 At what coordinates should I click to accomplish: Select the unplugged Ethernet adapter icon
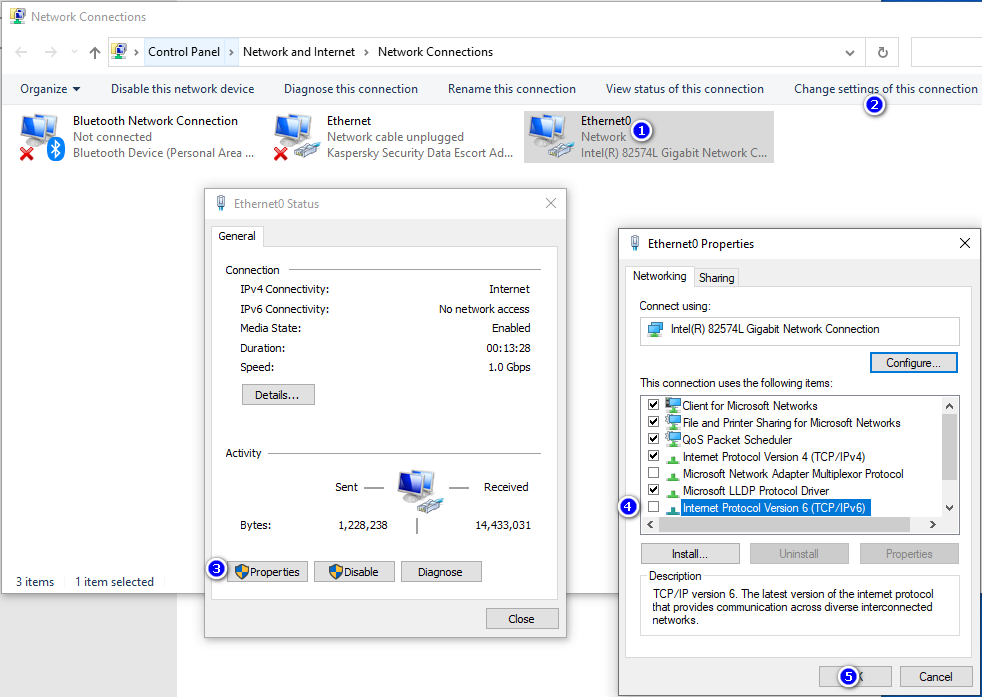(295, 136)
